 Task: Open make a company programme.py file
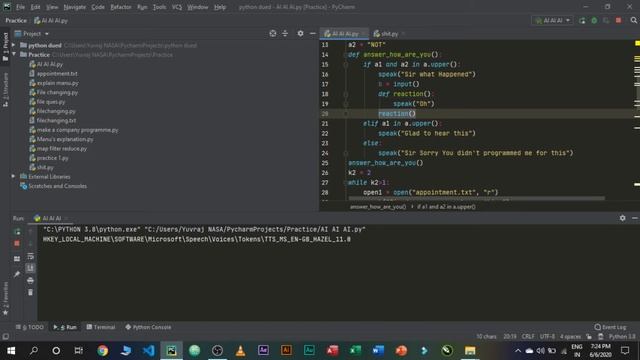73,130
